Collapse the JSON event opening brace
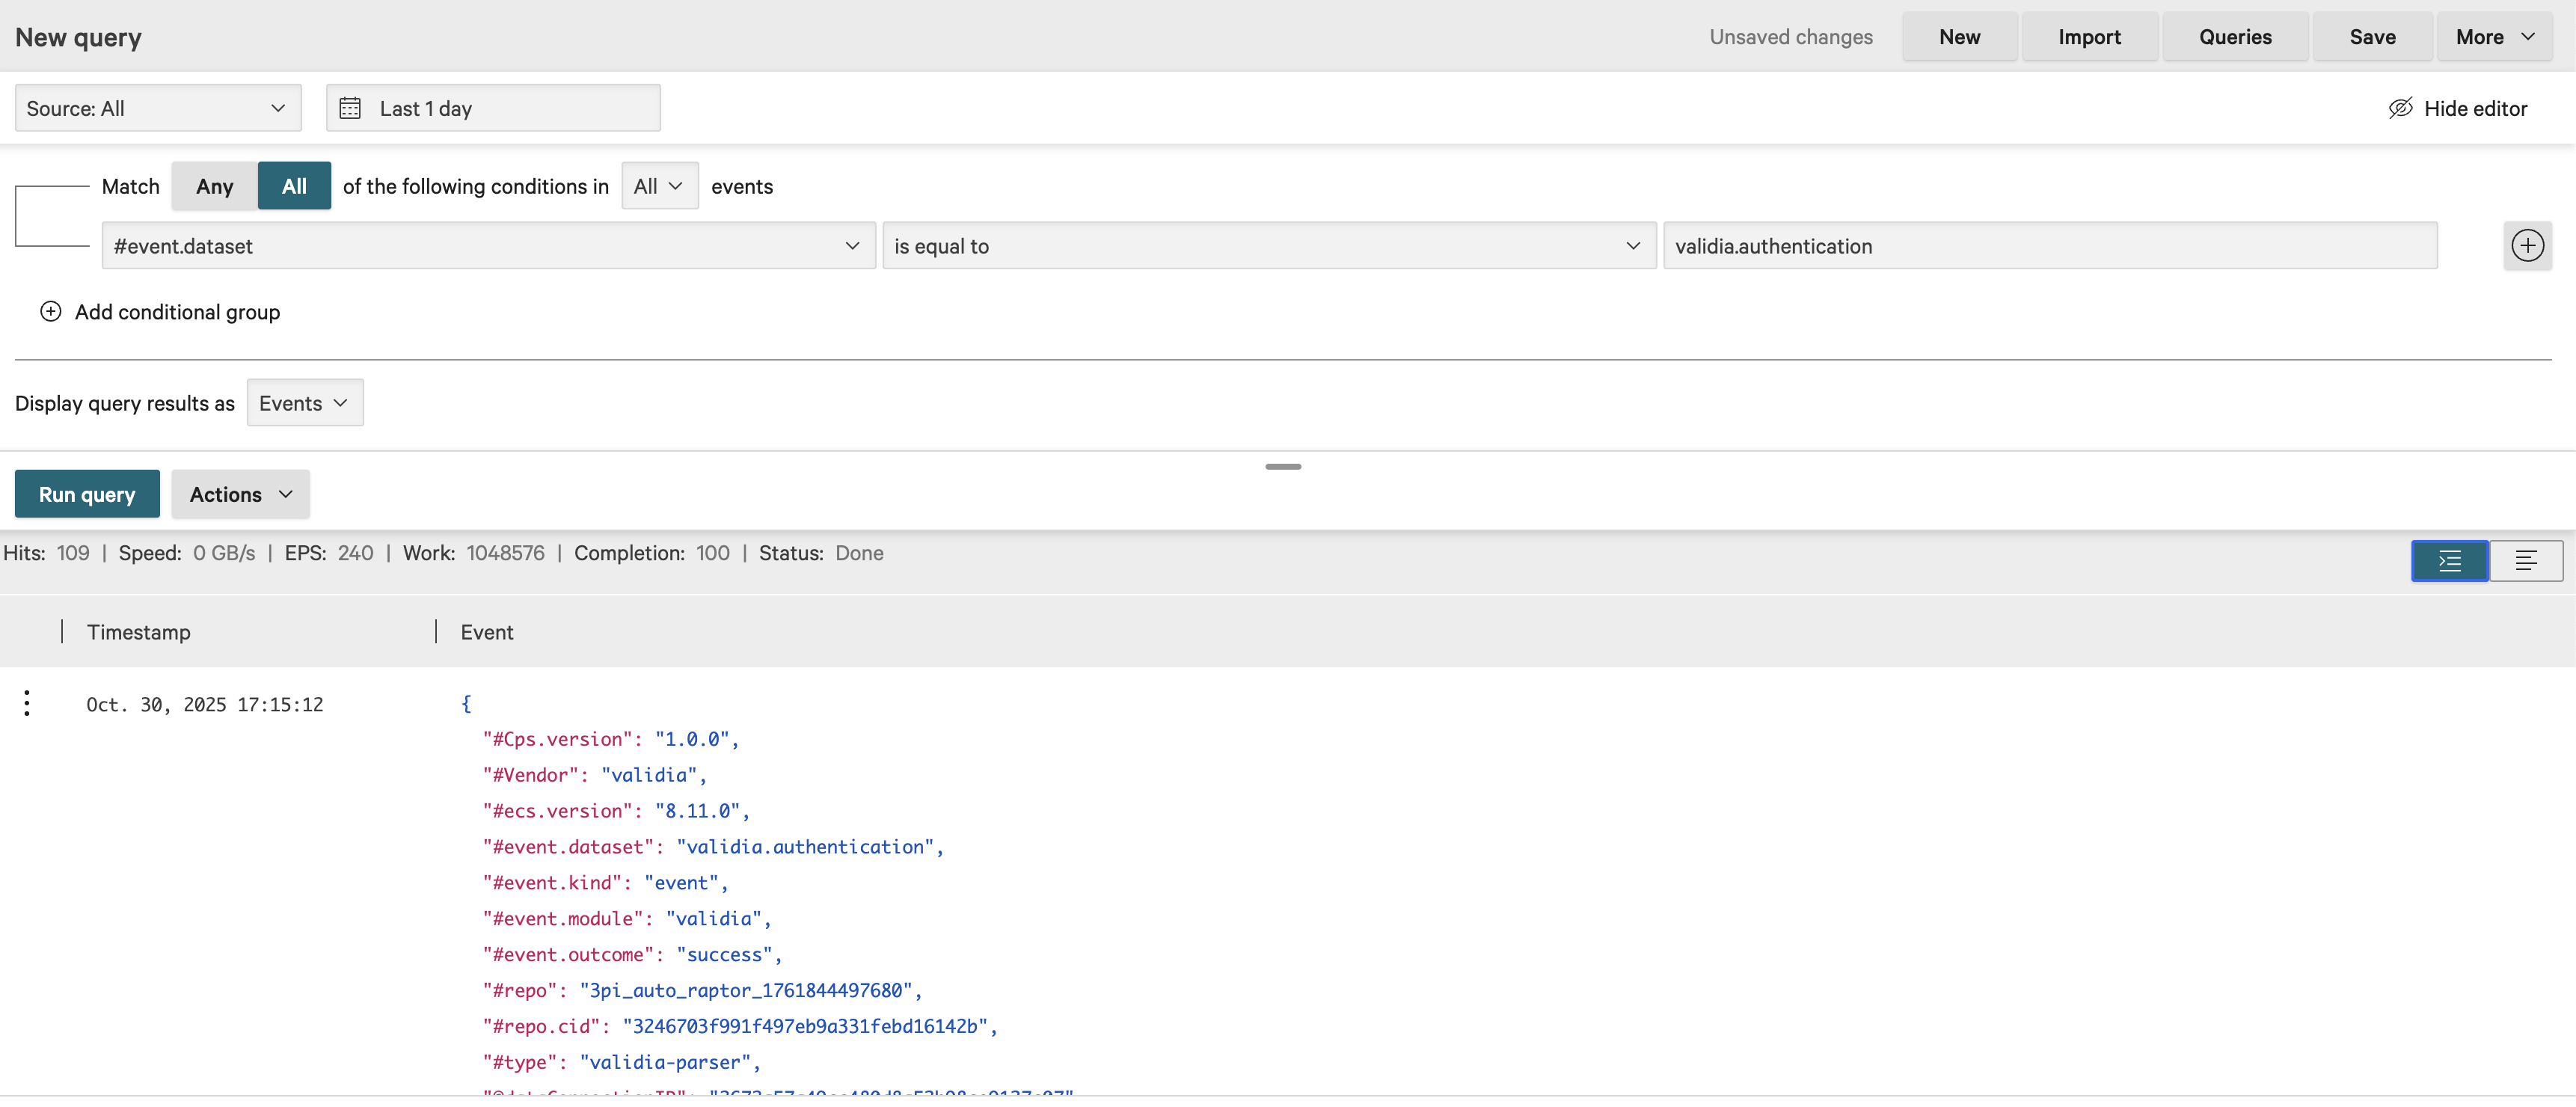Image resolution: width=2576 pixels, height=1107 pixels. [x=466, y=704]
